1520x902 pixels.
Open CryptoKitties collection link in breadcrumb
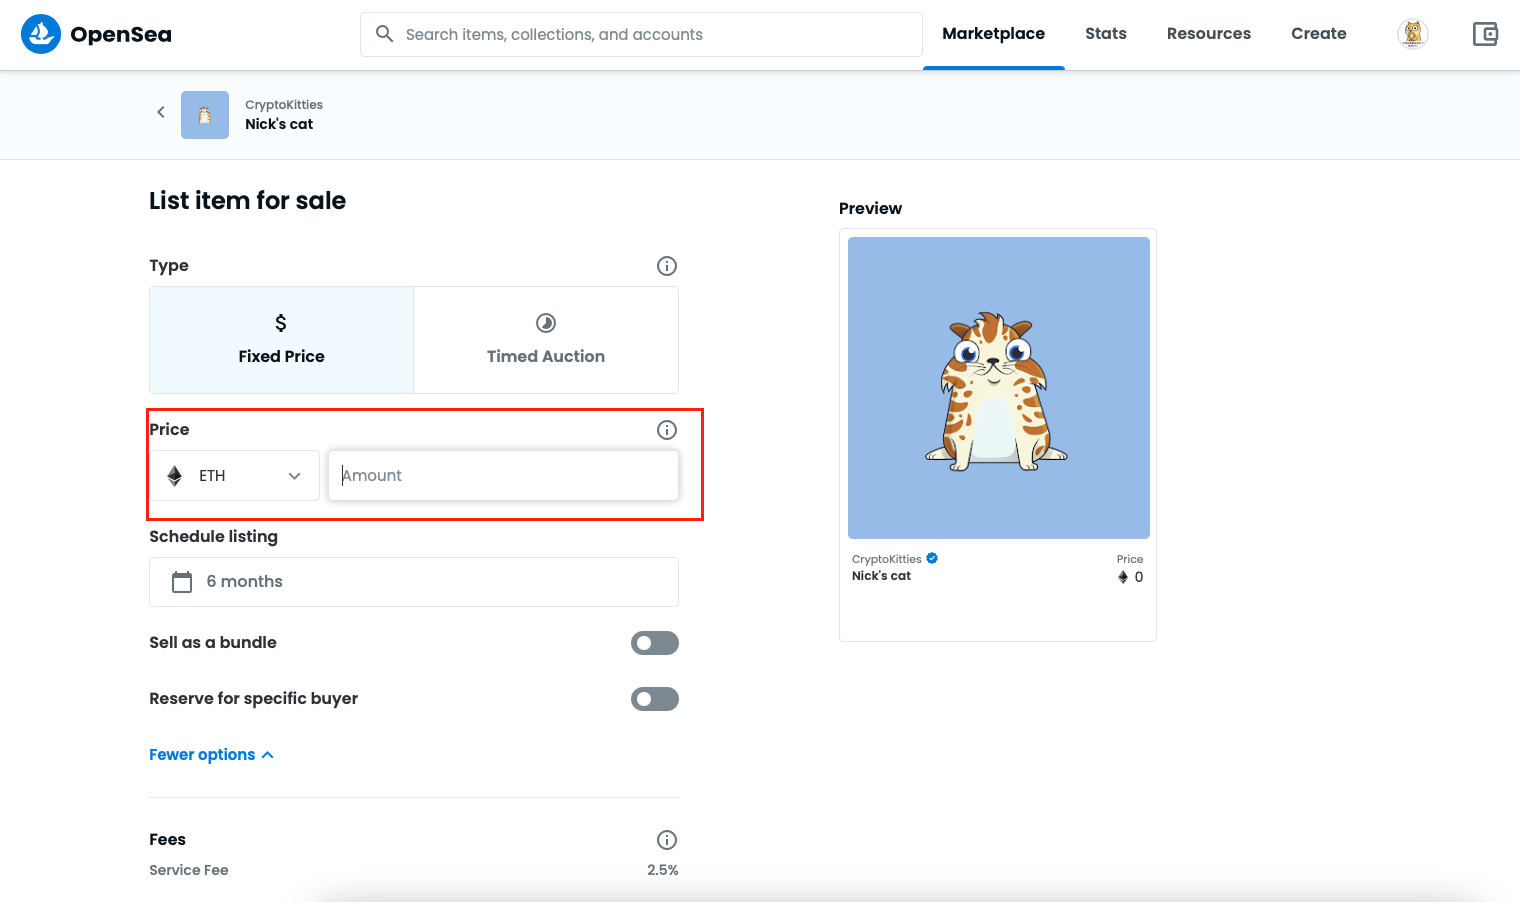click(284, 105)
